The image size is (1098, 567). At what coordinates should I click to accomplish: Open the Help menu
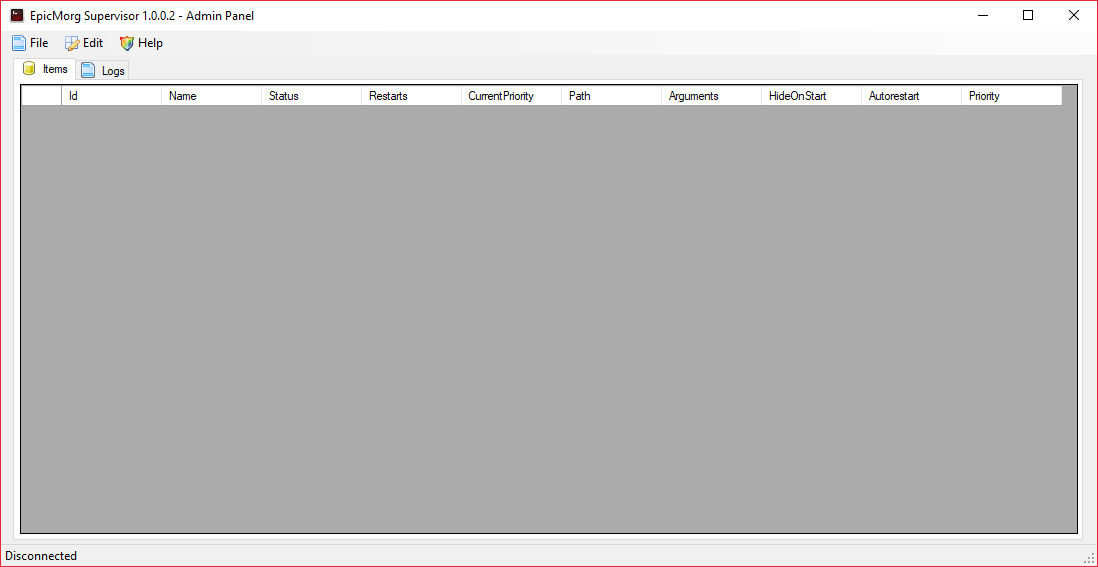click(x=141, y=43)
